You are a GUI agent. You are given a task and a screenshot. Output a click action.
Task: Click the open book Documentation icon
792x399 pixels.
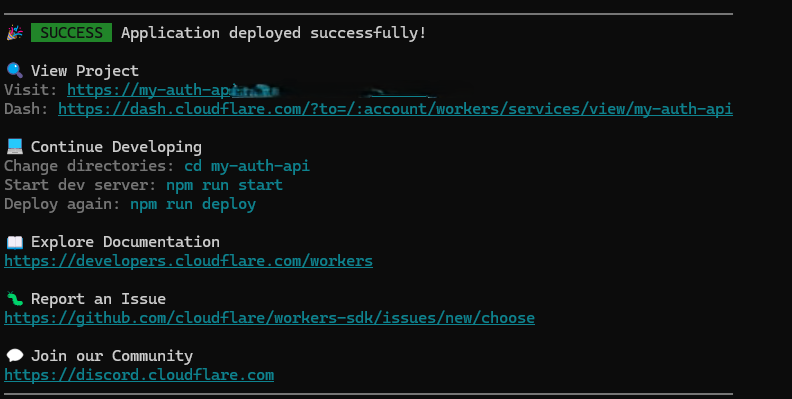15,242
